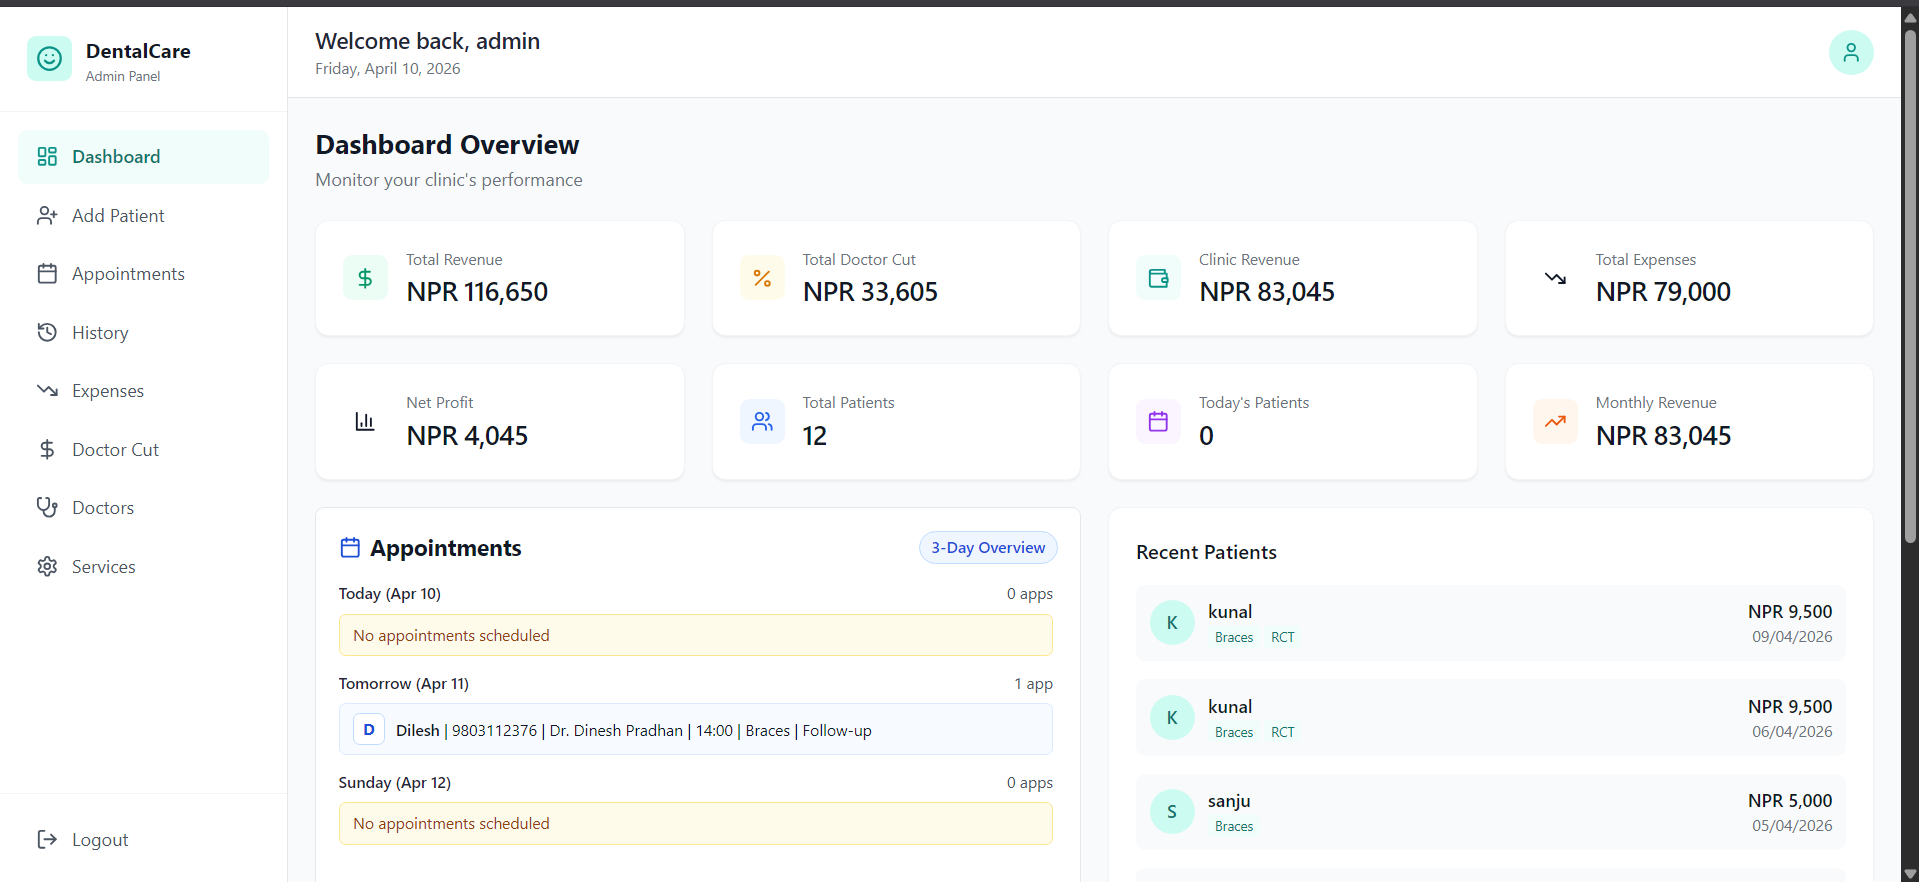The image size is (1919, 882).
Task: Click the Services gear icon
Action: pyautogui.click(x=47, y=567)
